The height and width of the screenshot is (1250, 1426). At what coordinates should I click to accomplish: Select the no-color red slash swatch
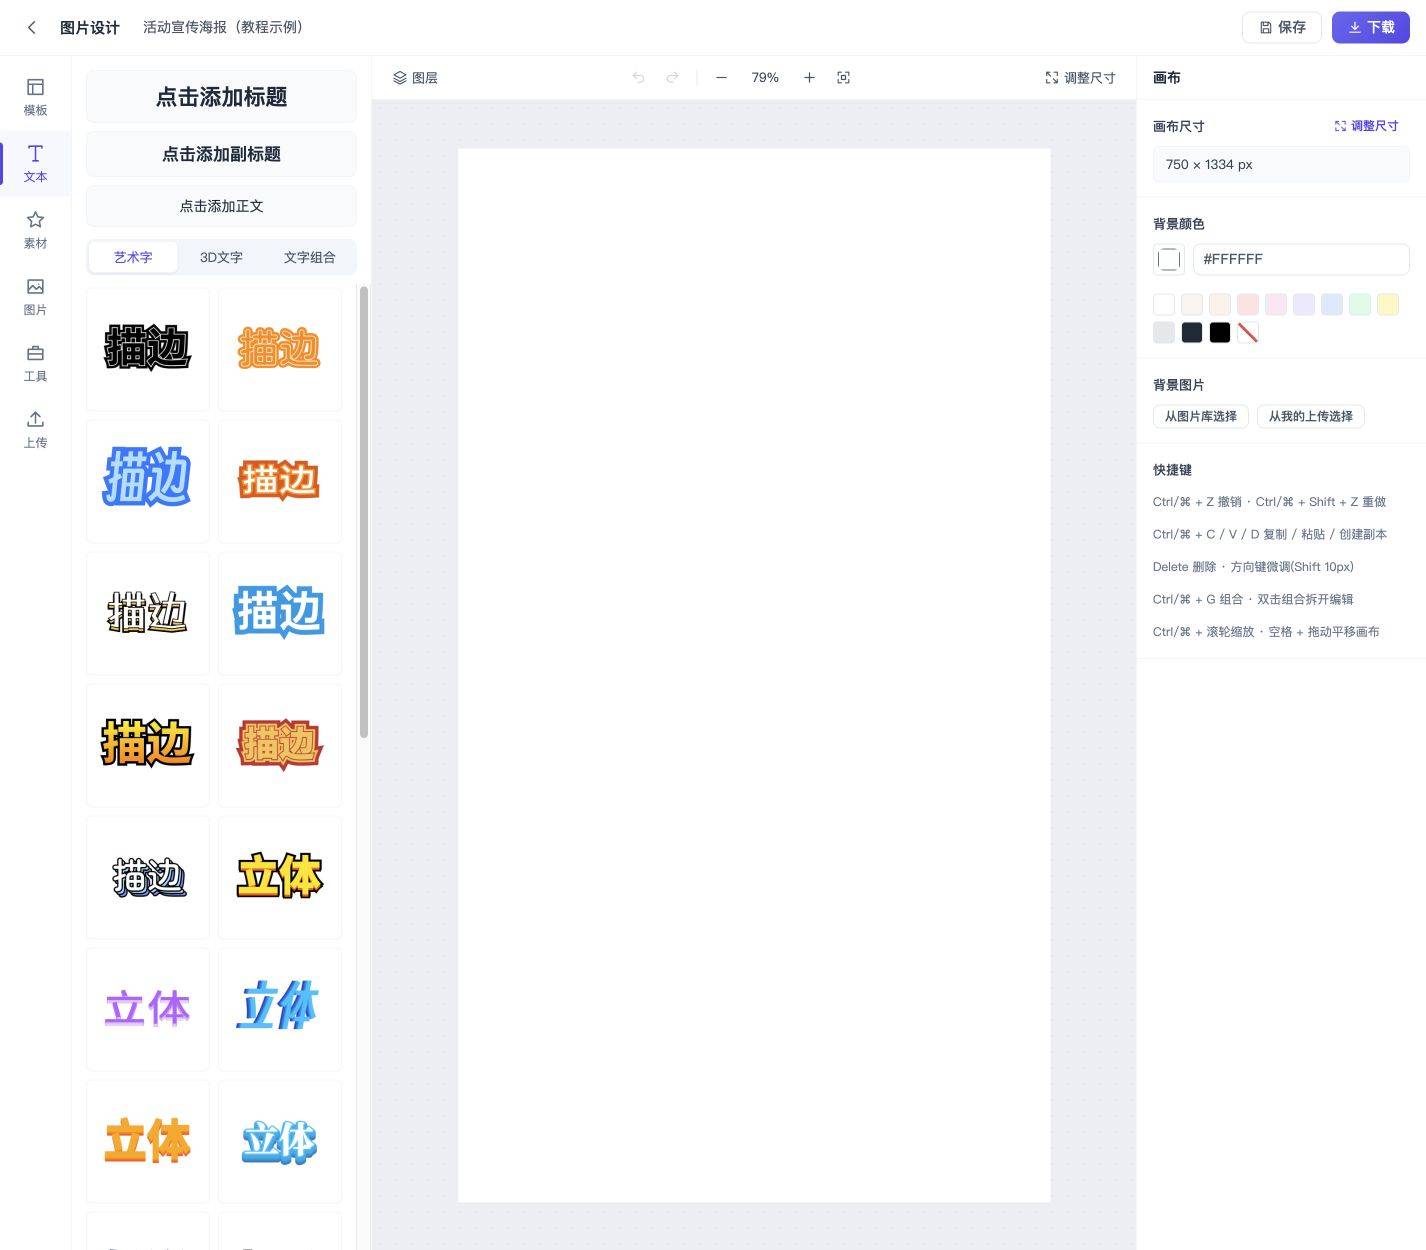1248,333
